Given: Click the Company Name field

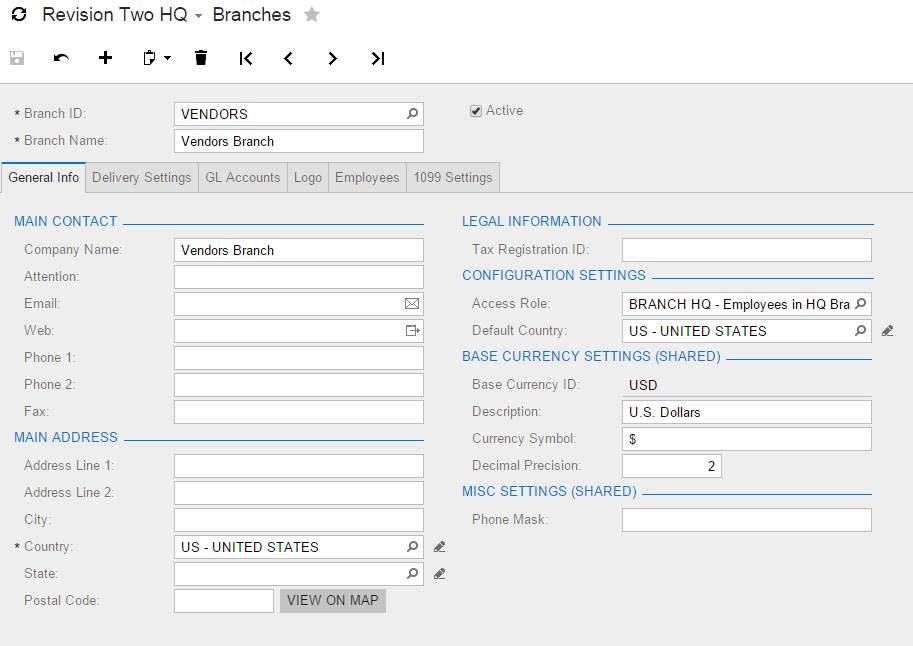Looking at the screenshot, I should point(299,250).
